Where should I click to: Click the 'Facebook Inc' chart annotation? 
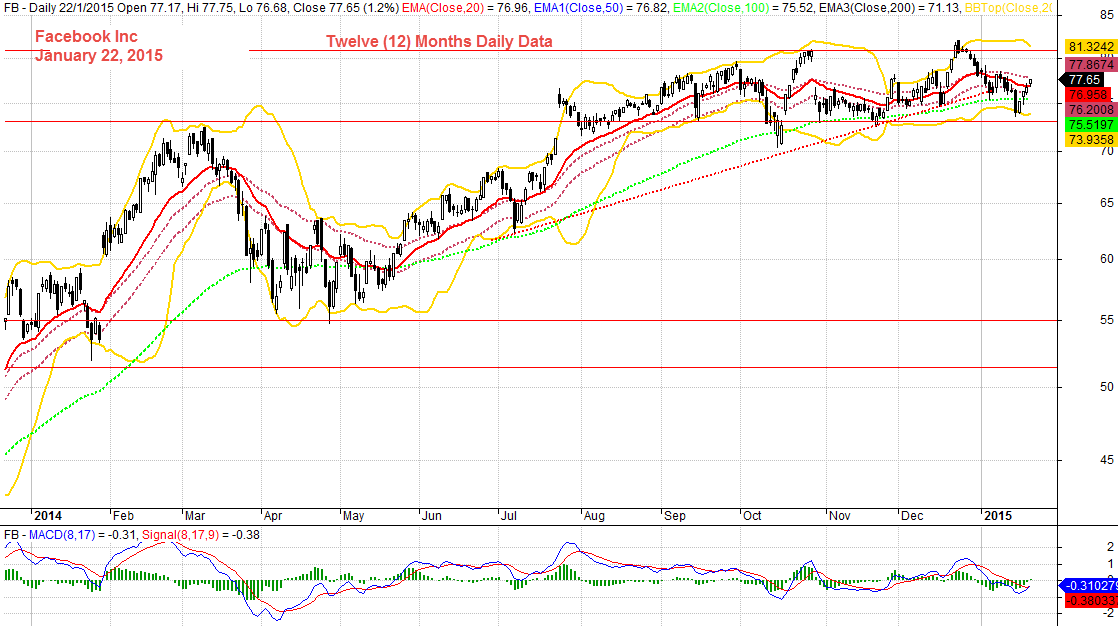(86, 36)
